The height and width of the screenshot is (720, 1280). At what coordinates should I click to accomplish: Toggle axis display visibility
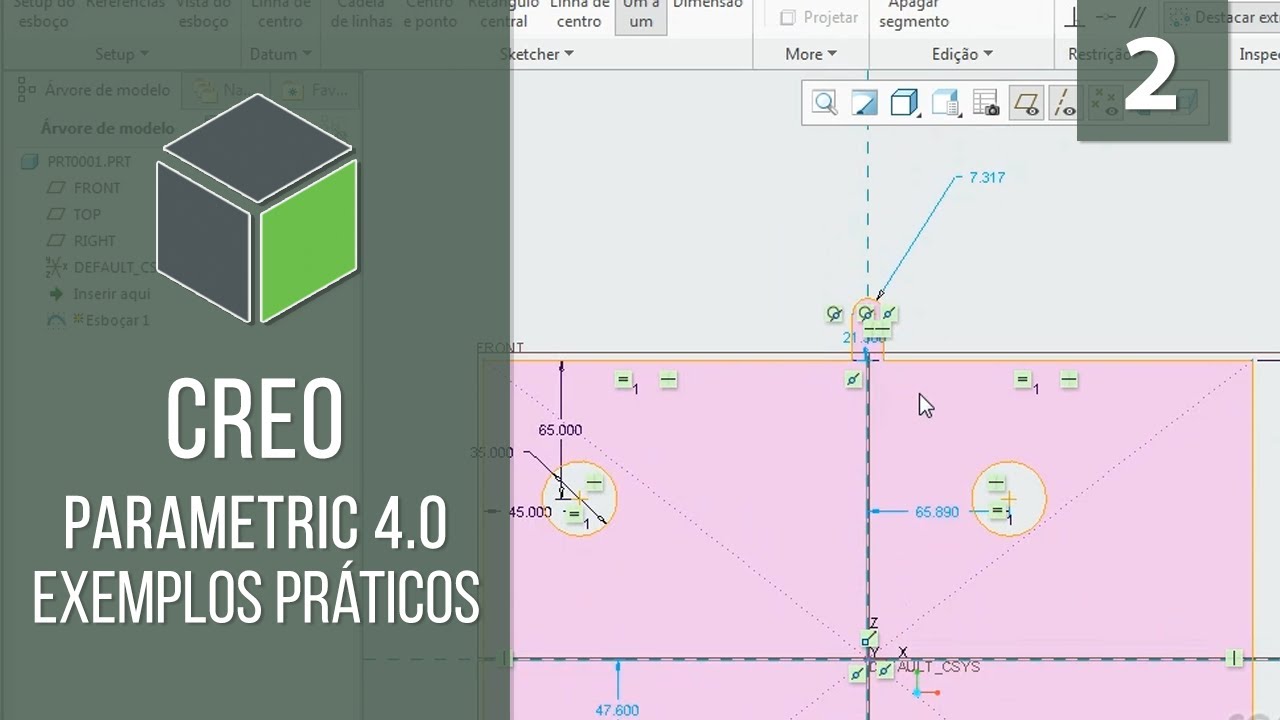click(x=1066, y=103)
